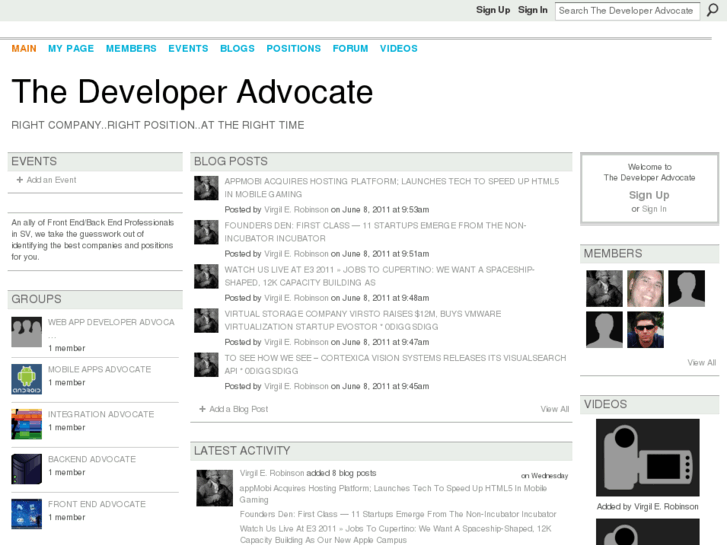Open Founders Den First Class post title
The image size is (727, 545).
pyautogui.click(x=375, y=232)
